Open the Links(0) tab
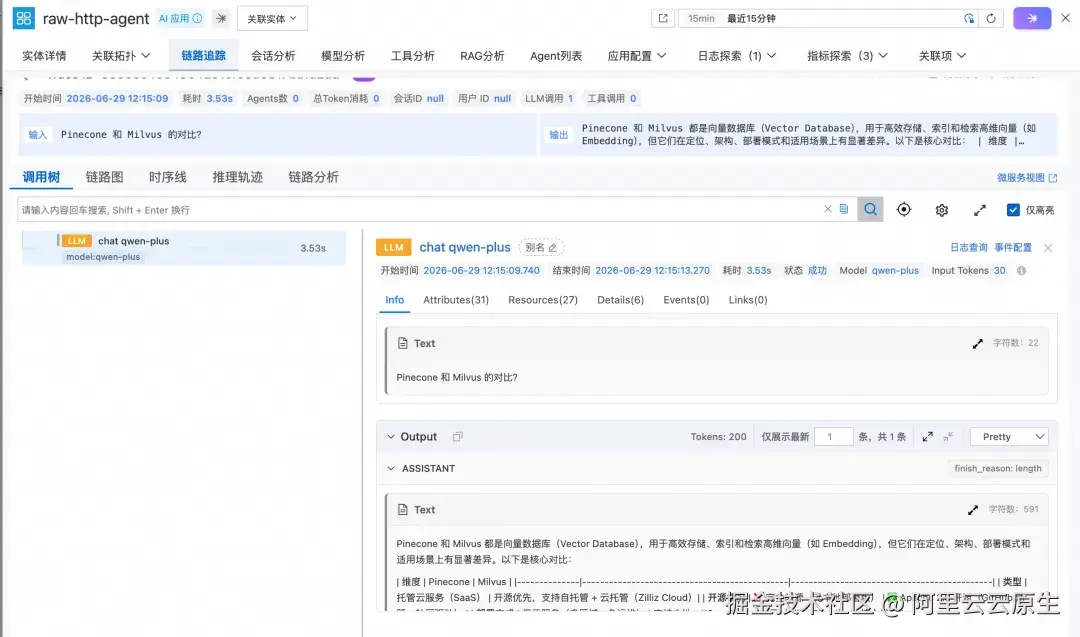The image size is (1080, 637). 748,300
